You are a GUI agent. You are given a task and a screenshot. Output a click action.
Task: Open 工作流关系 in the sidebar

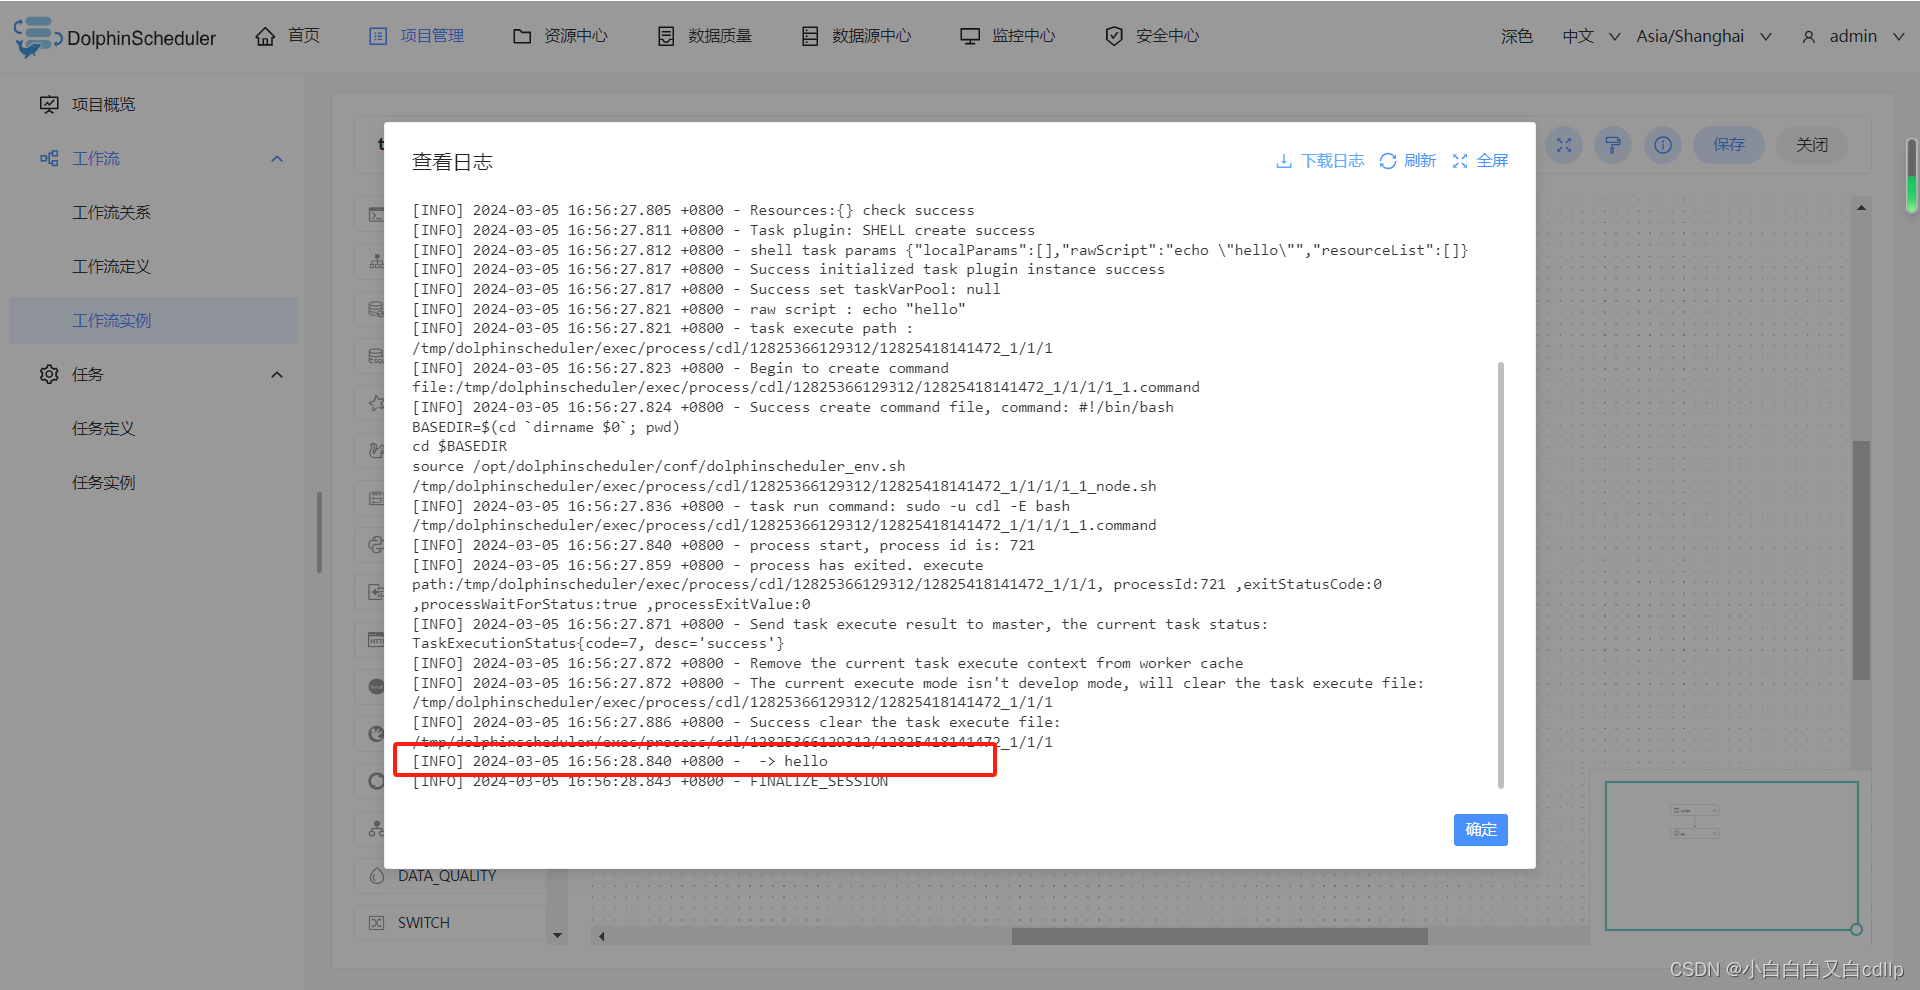(153, 213)
